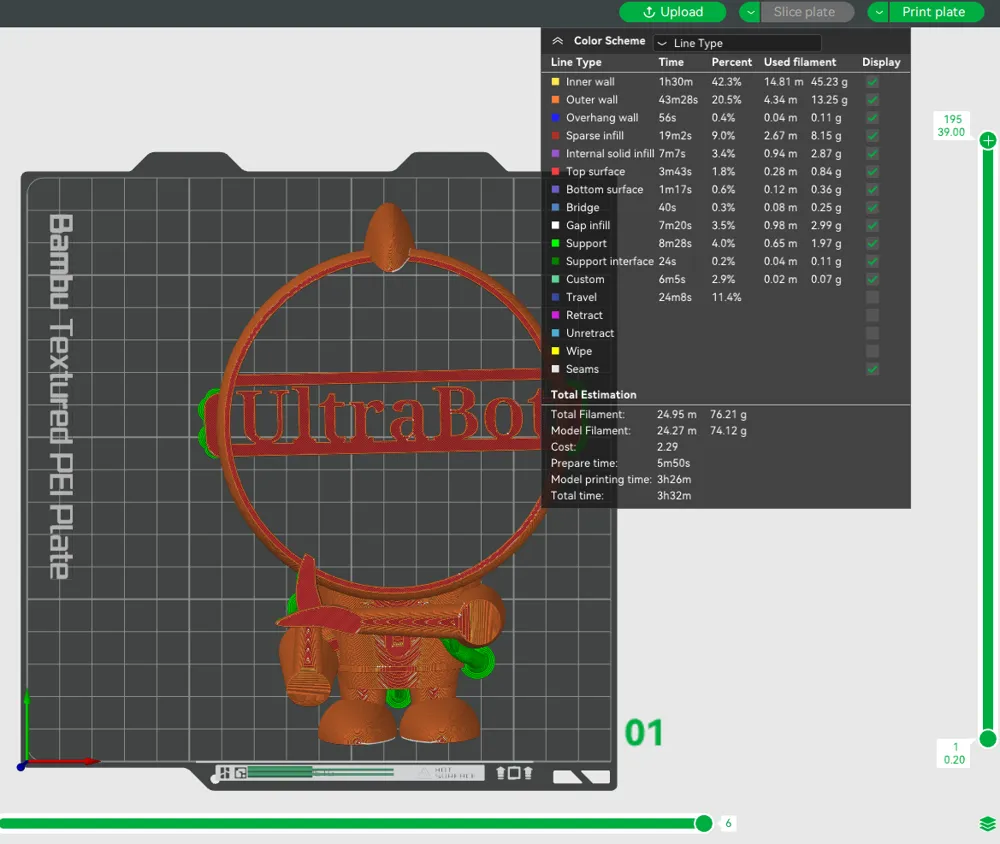Viewport: 1000px width, 844px height.
Task: Toggle Outer wall display checkbox
Action: pyautogui.click(x=872, y=100)
